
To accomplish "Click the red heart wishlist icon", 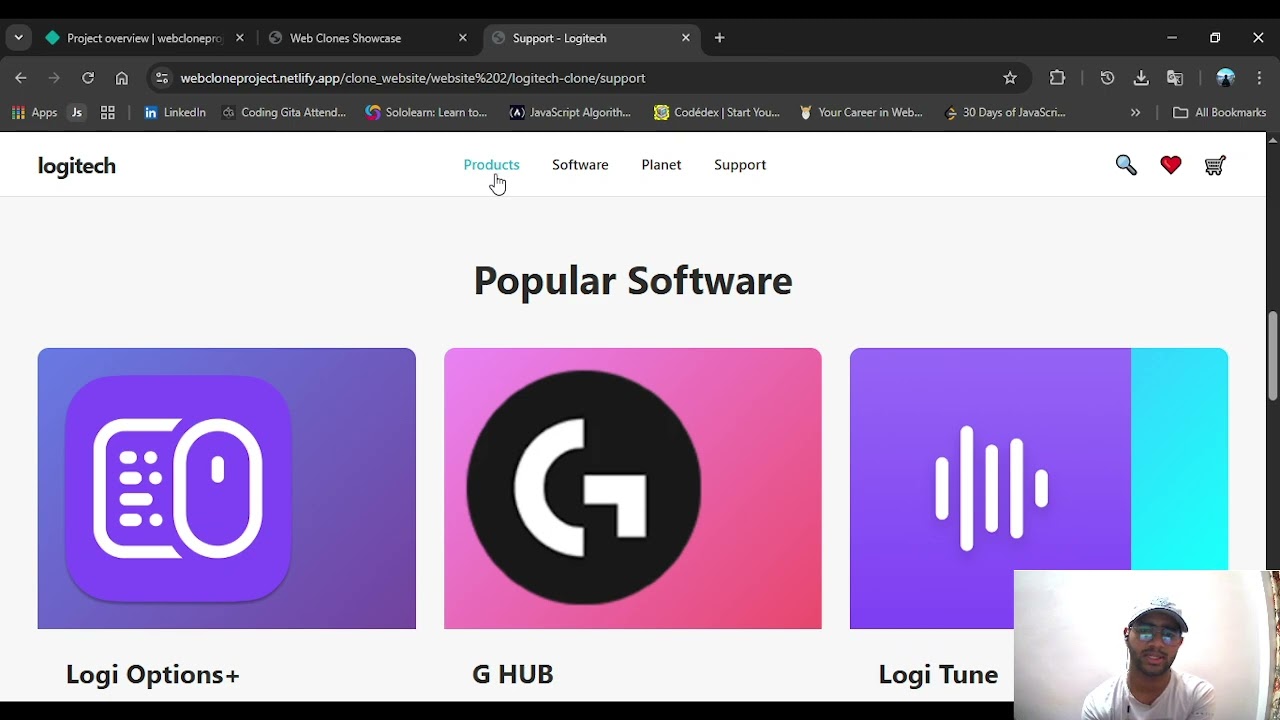I will [1171, 165].
